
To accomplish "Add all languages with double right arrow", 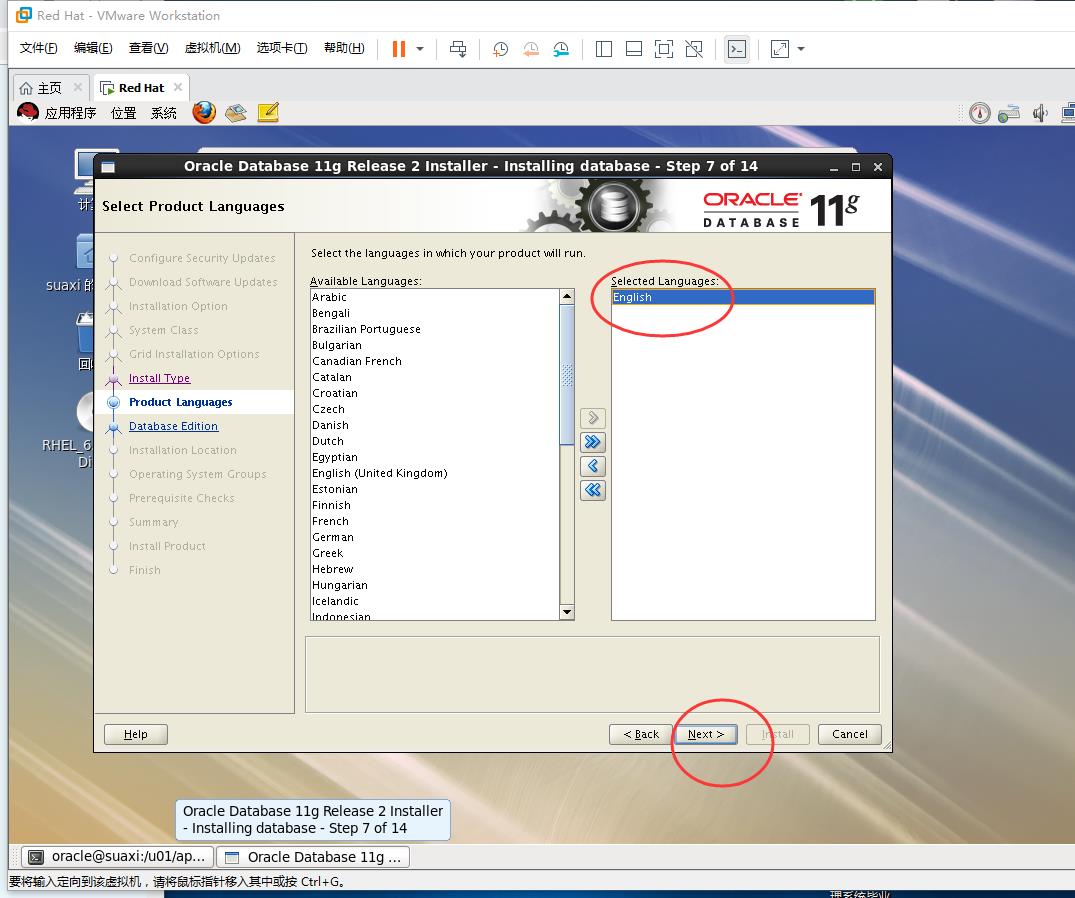I will click(x=592, y=441).
